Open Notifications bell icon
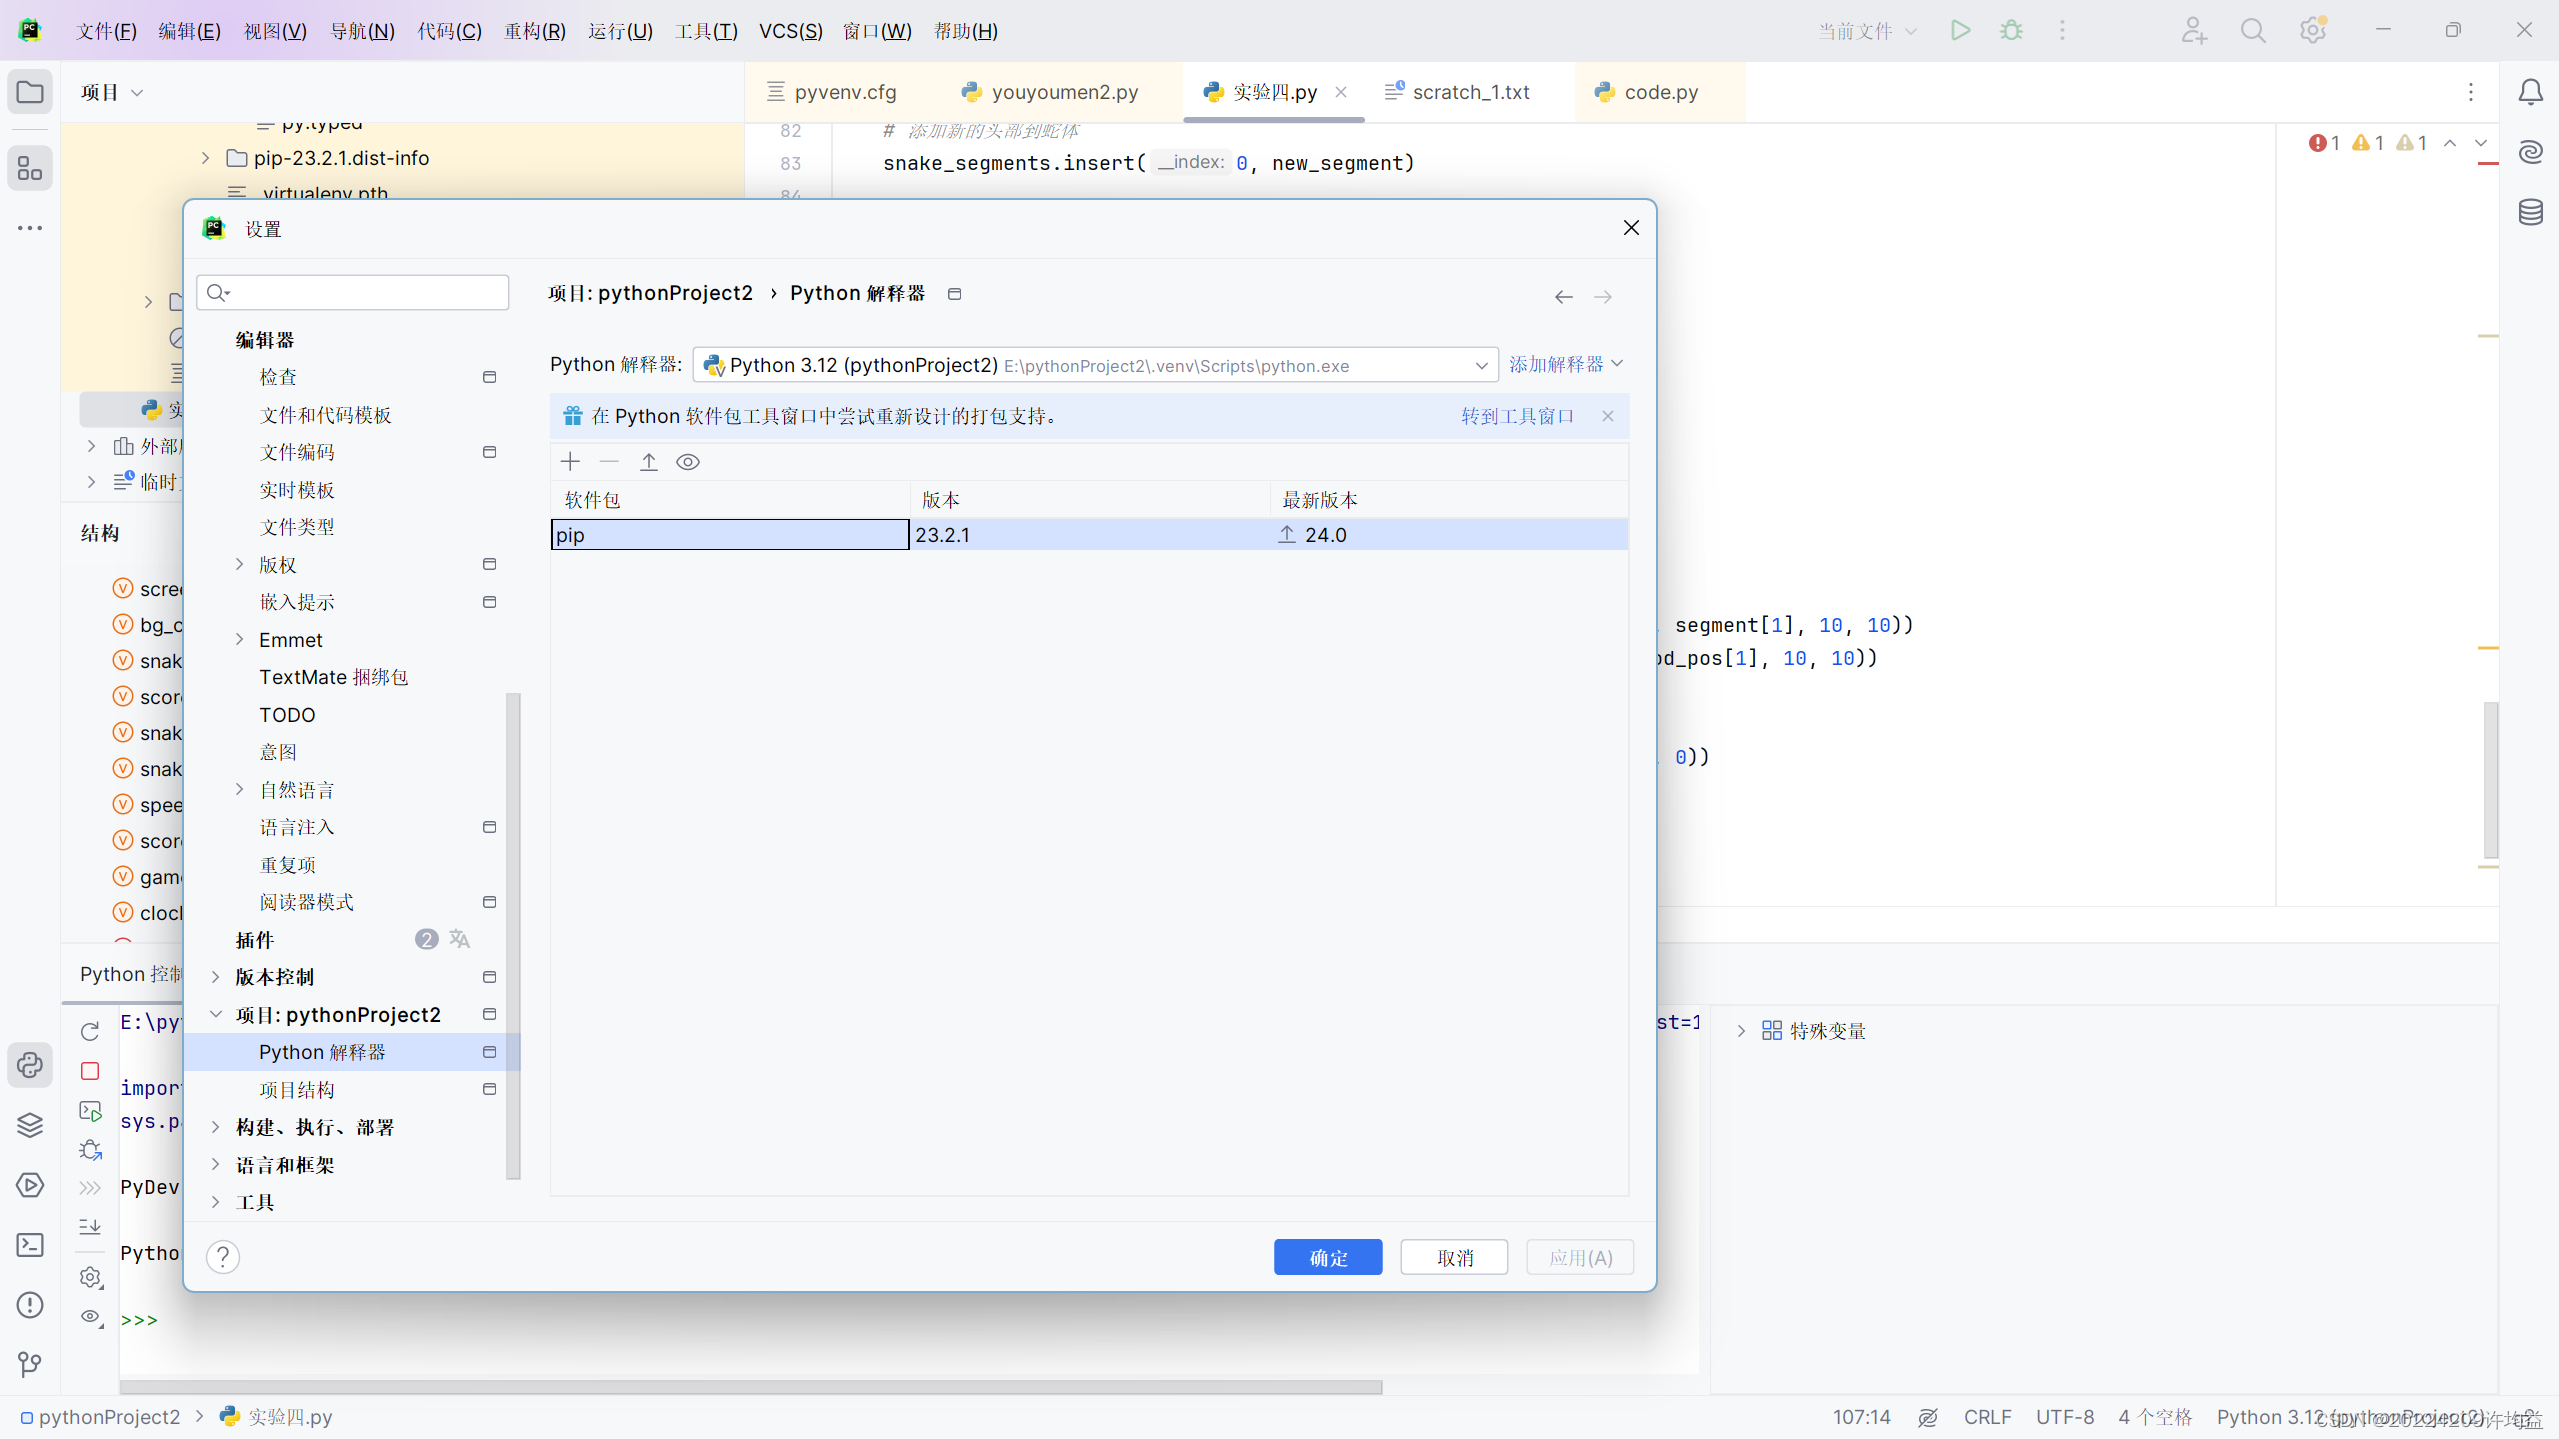The image size is (2559, 1439). pos(2530,92)
